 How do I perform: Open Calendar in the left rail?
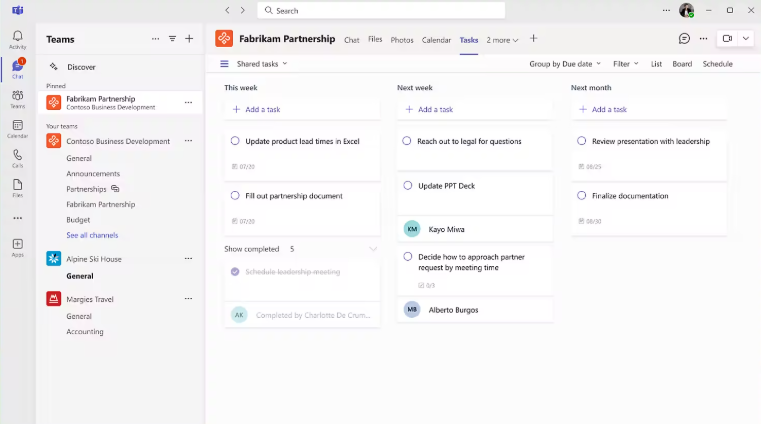click(x=17, y=129)
